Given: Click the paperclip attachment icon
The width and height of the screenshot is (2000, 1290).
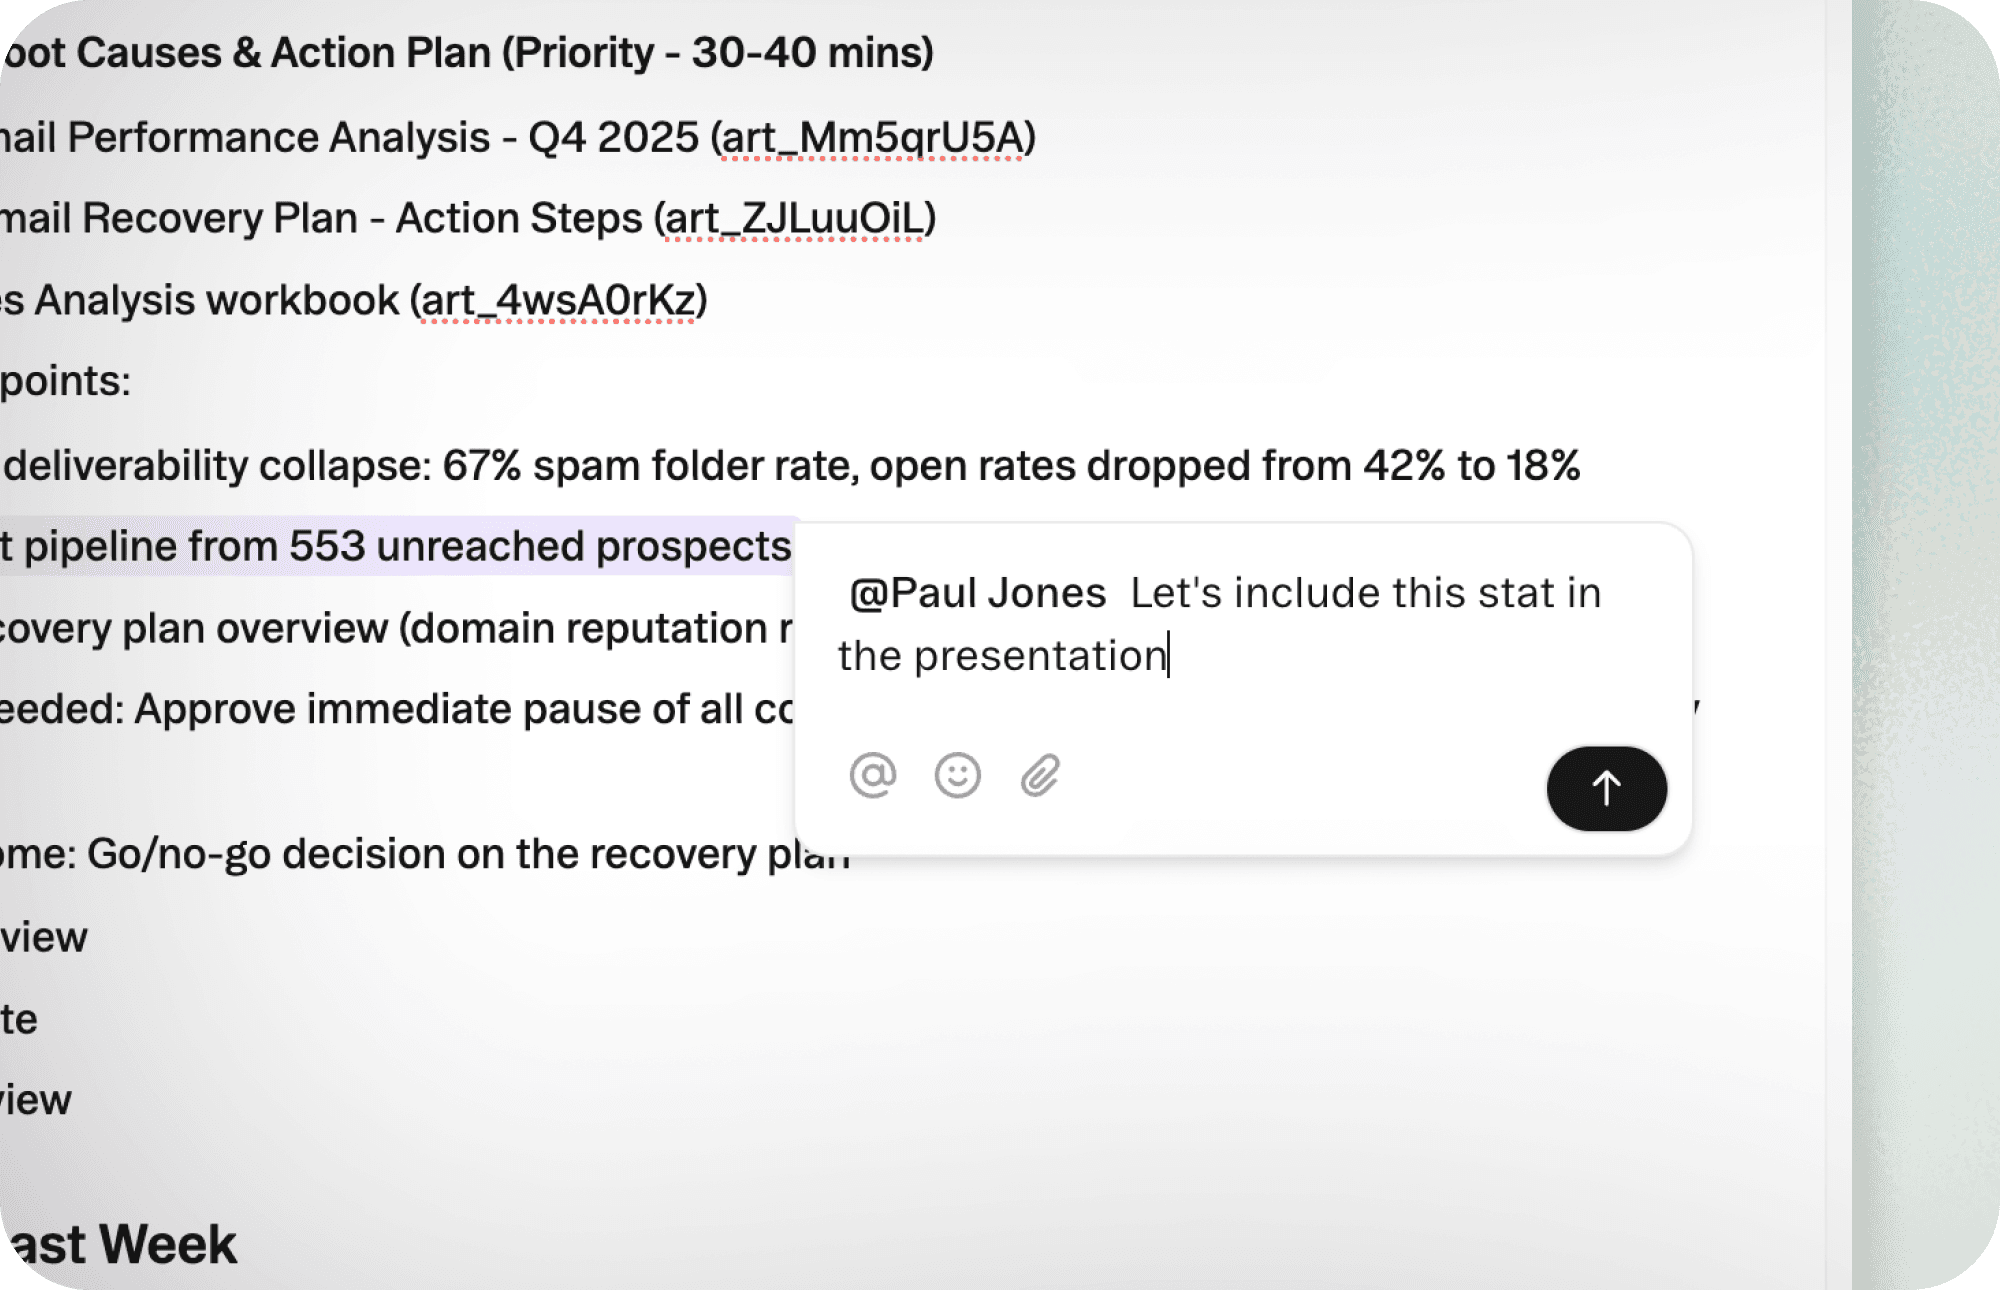Looking at the screenshot, I should point(1040,776).
